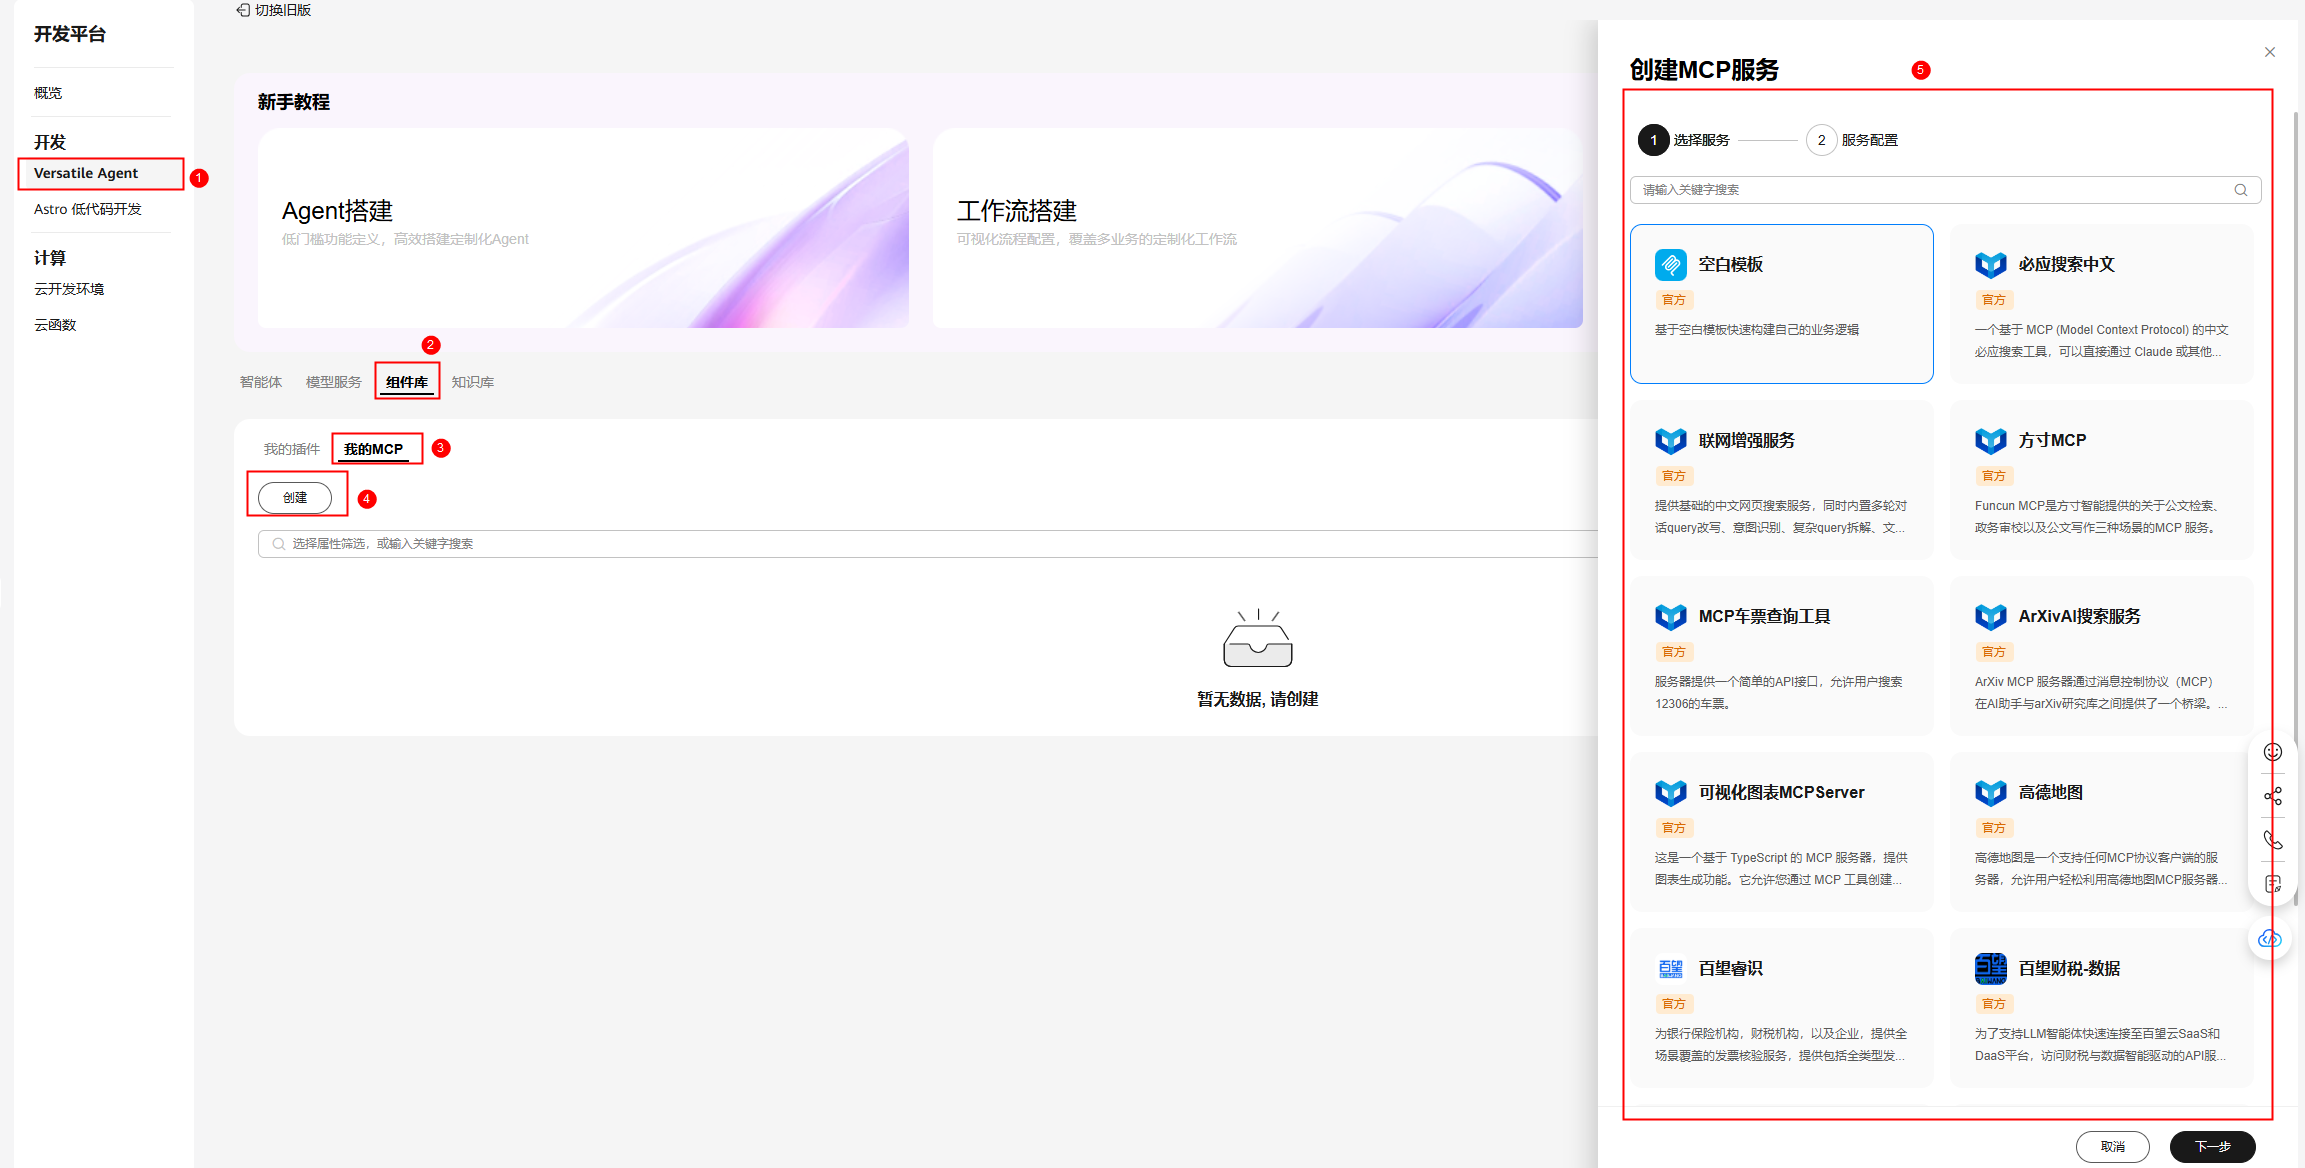The width and height of the screenshot is (2305, 1168).
Task: Click the blue cloud floating icon
Action: point(2270,938)
